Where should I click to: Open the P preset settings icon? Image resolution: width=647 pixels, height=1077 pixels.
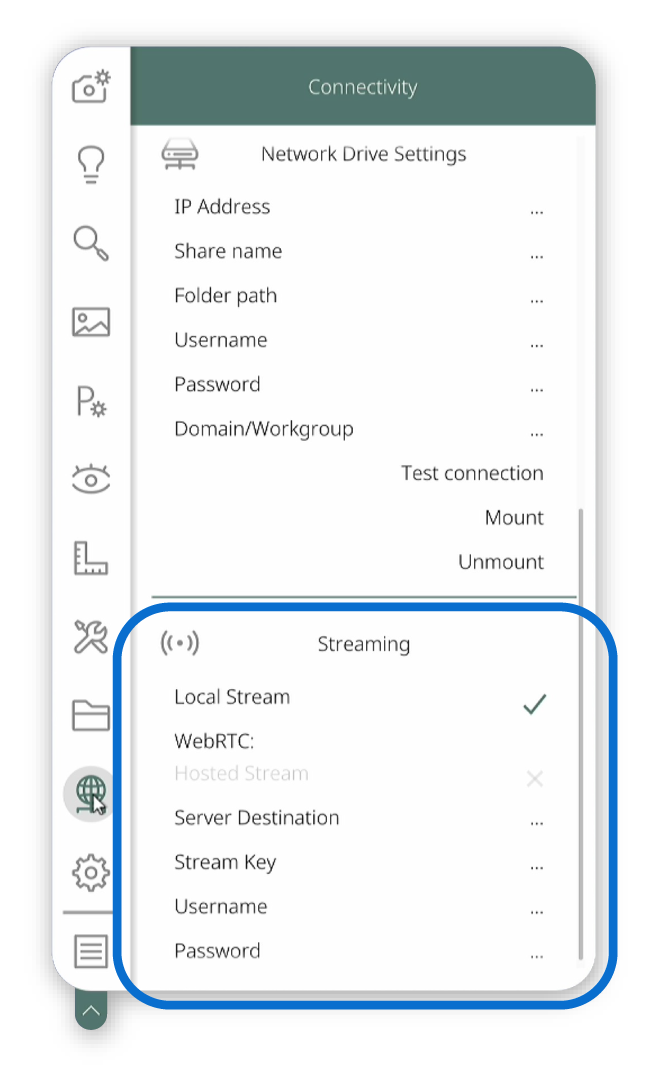(x=91, y=401)
